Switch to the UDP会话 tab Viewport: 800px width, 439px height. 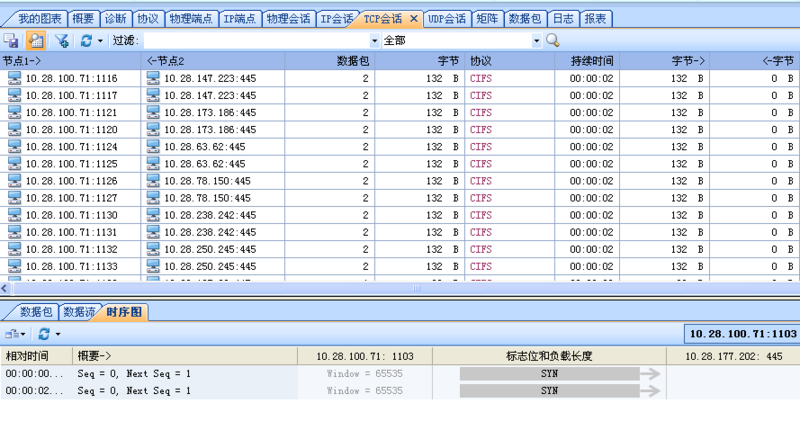click(x=447, y=18)
